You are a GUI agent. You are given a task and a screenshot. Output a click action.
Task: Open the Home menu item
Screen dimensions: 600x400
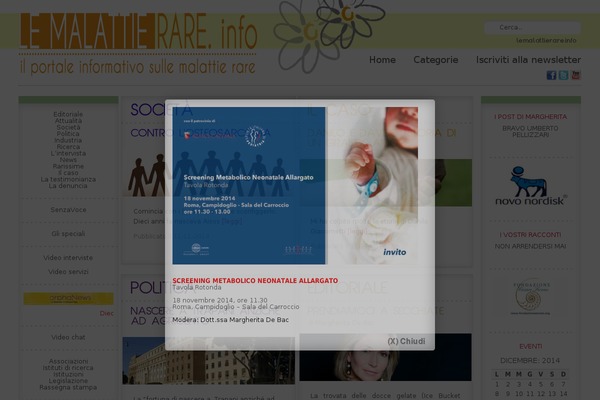(x=382, y=60)
